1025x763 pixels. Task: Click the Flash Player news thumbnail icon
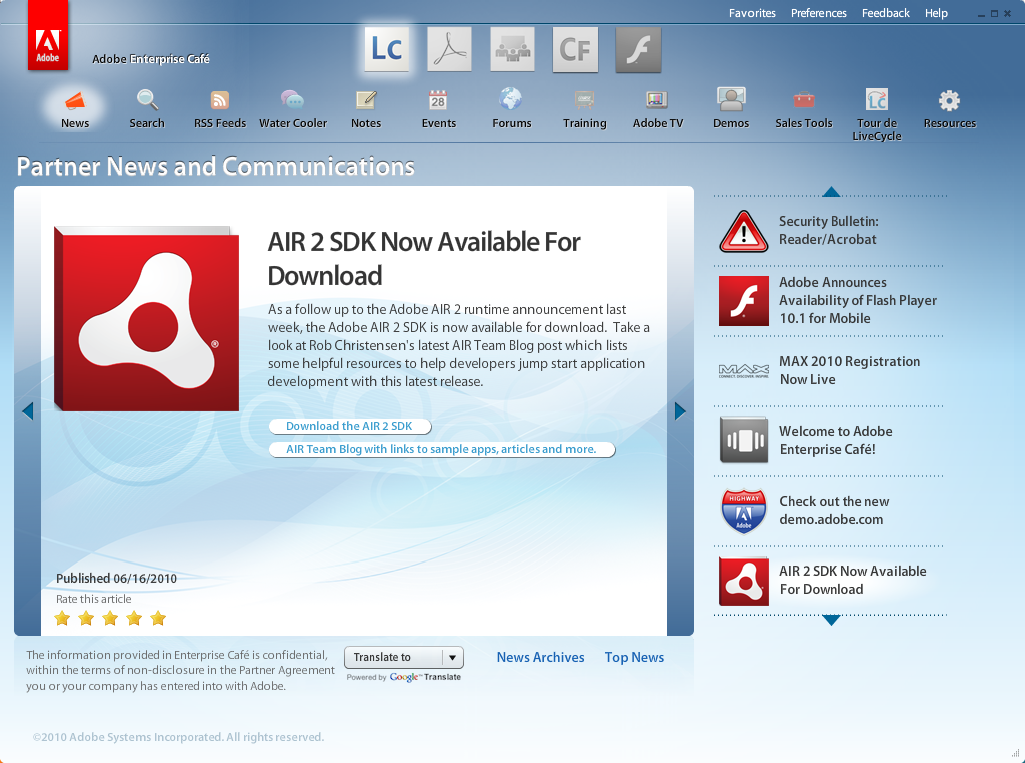click(744, 301)
